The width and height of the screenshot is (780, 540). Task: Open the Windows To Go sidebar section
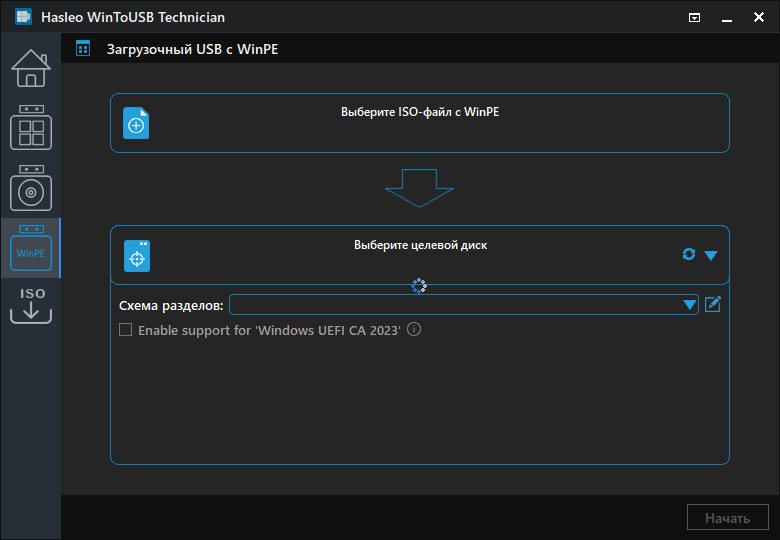pyautogui.click(x=30, y=127)
